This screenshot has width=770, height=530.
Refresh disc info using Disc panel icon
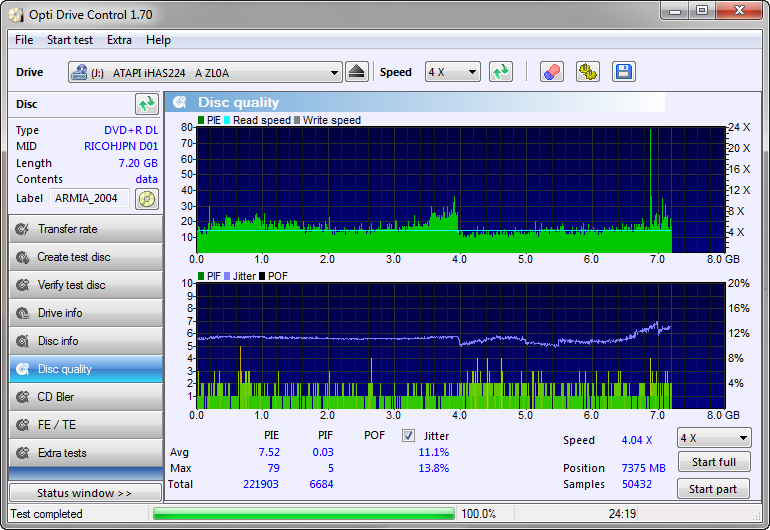(147, 104)
